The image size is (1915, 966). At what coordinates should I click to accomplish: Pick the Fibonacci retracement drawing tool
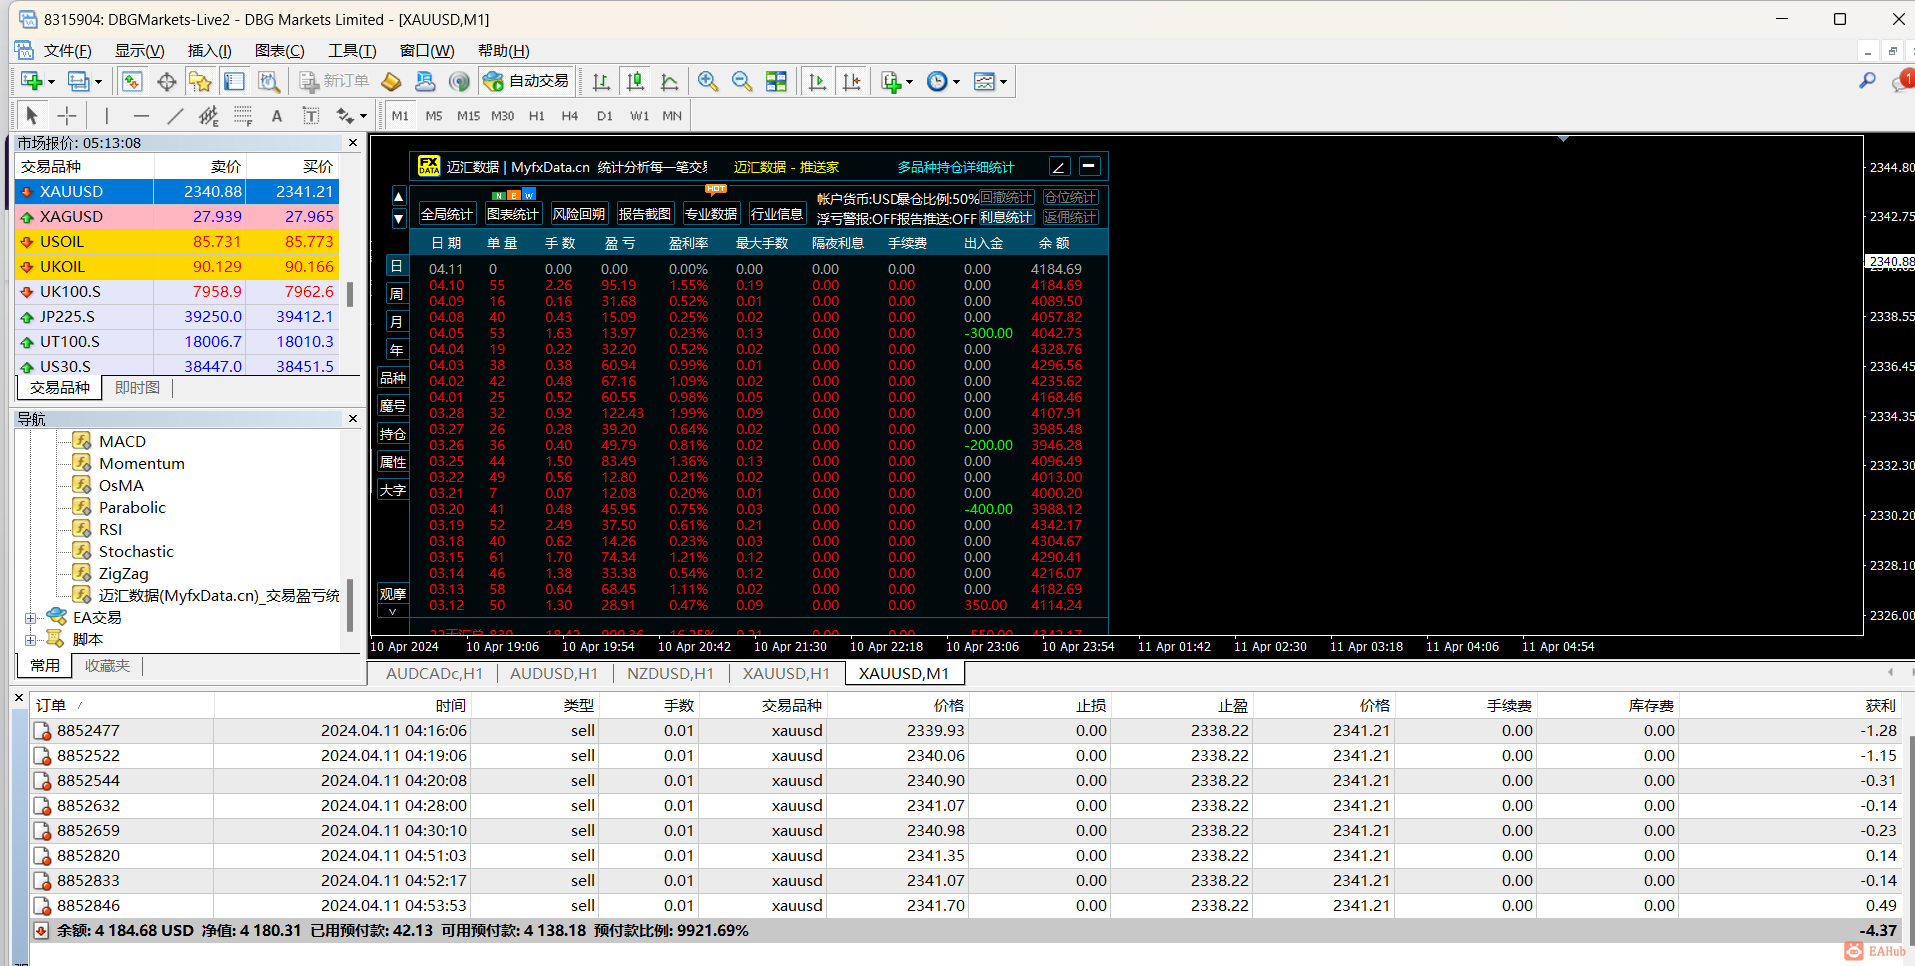[x=243, y=116]
